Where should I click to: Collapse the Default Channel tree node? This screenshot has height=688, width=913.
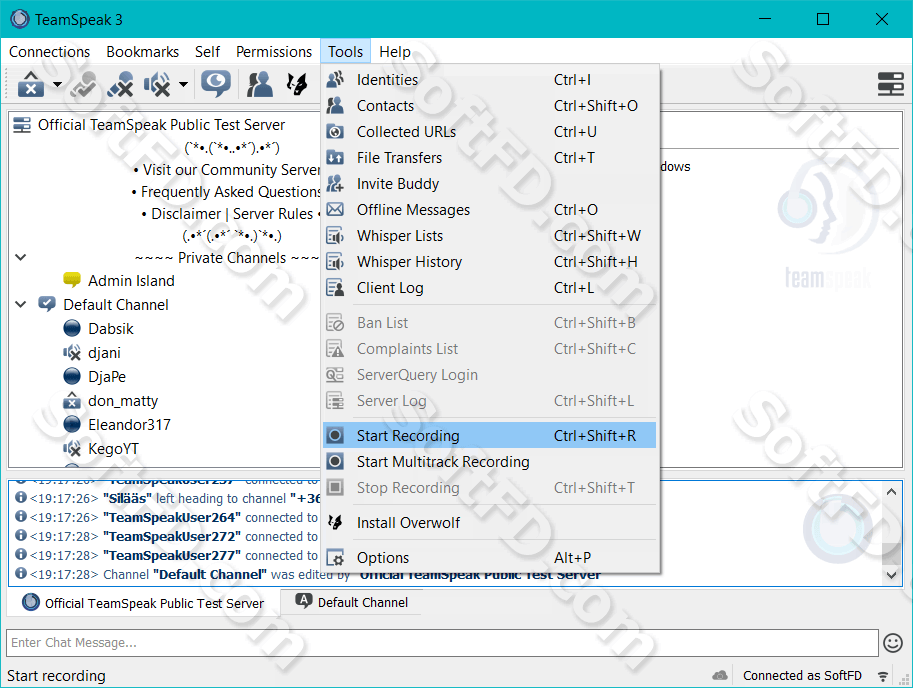pyautogui.click(x=21, y=304)
